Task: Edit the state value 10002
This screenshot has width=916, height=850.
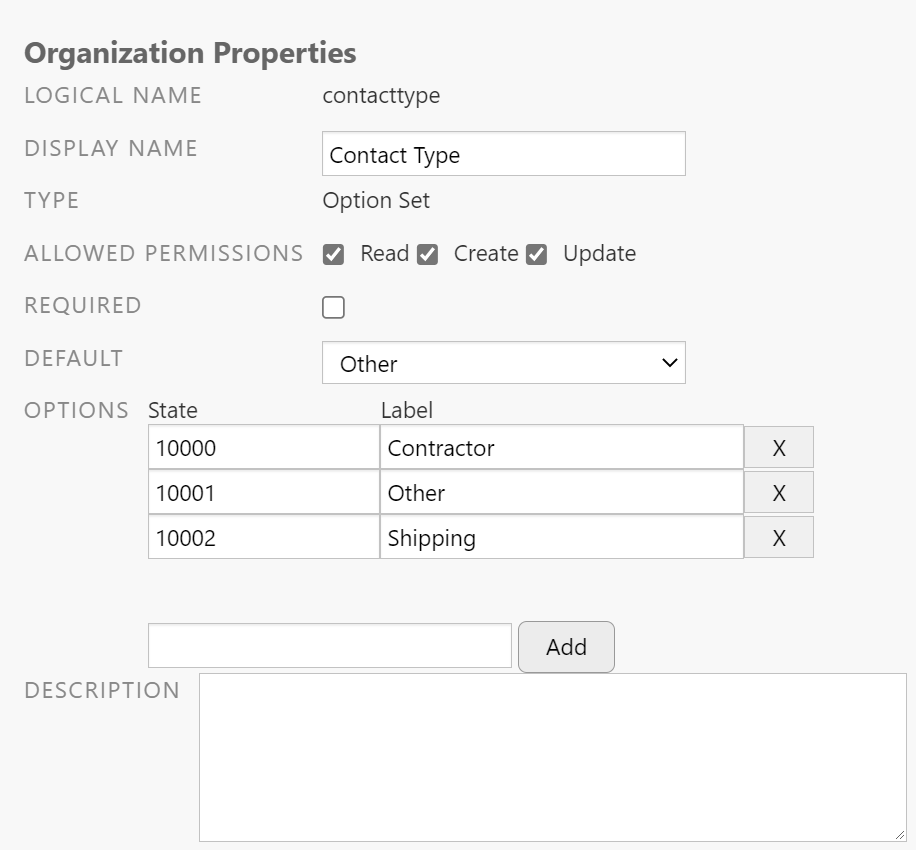Action: coord(264,537)
